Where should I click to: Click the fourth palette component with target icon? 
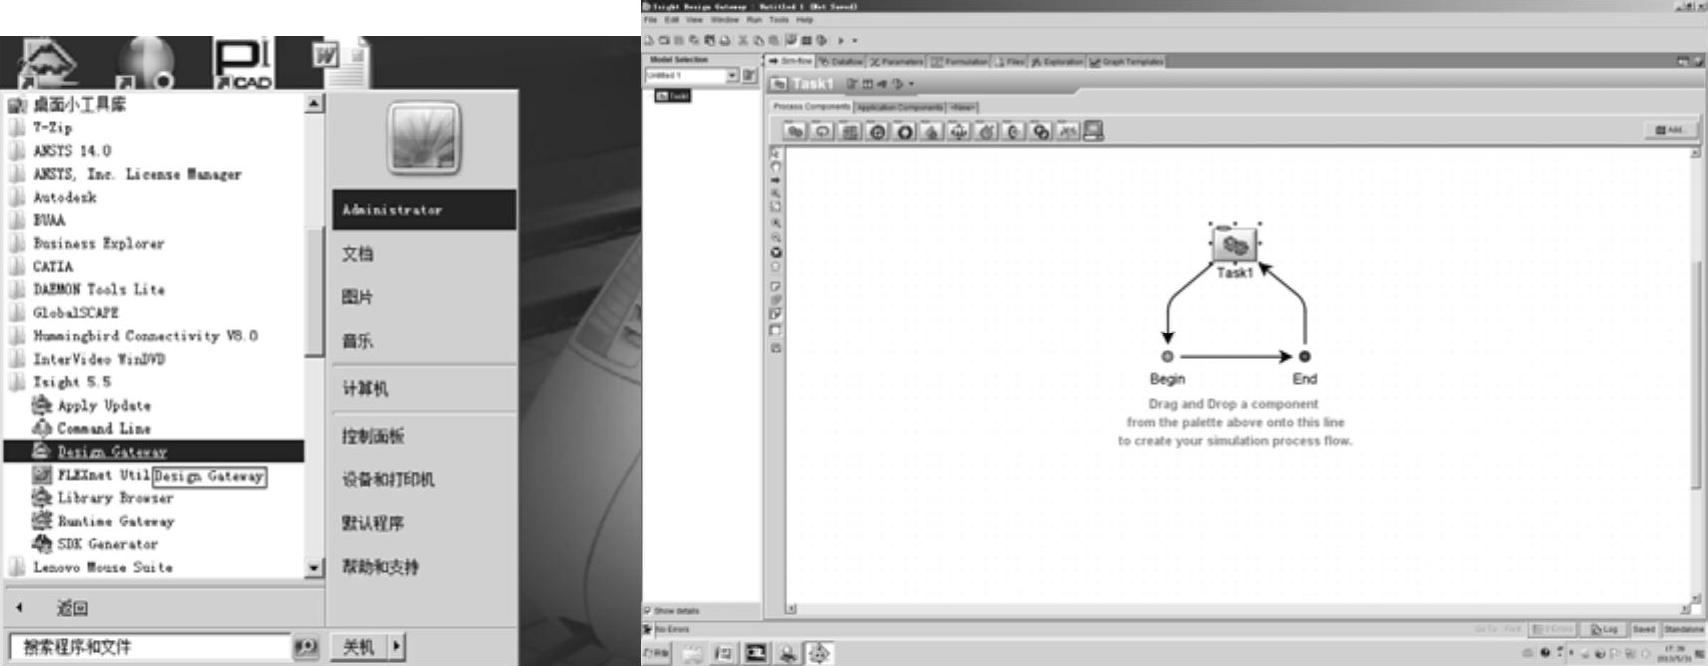pos(877,131)
